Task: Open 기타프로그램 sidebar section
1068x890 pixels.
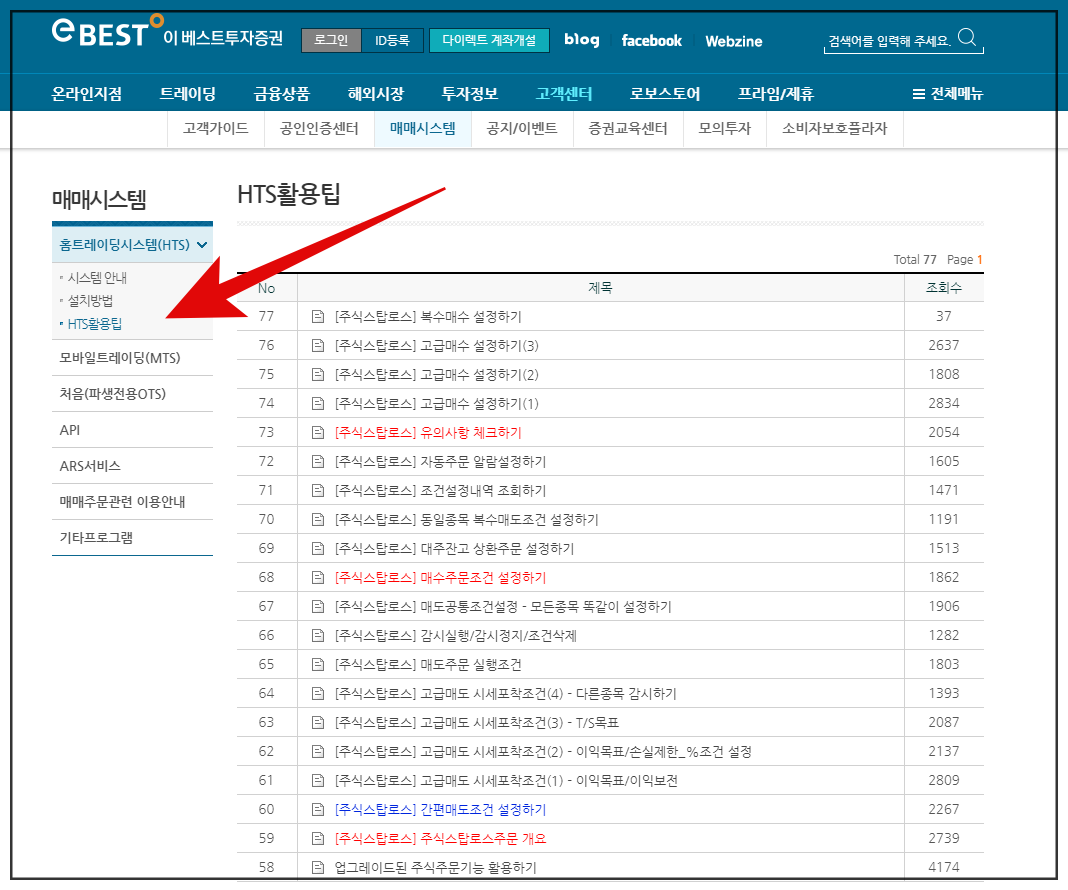Action: click(x=132, y=538)
